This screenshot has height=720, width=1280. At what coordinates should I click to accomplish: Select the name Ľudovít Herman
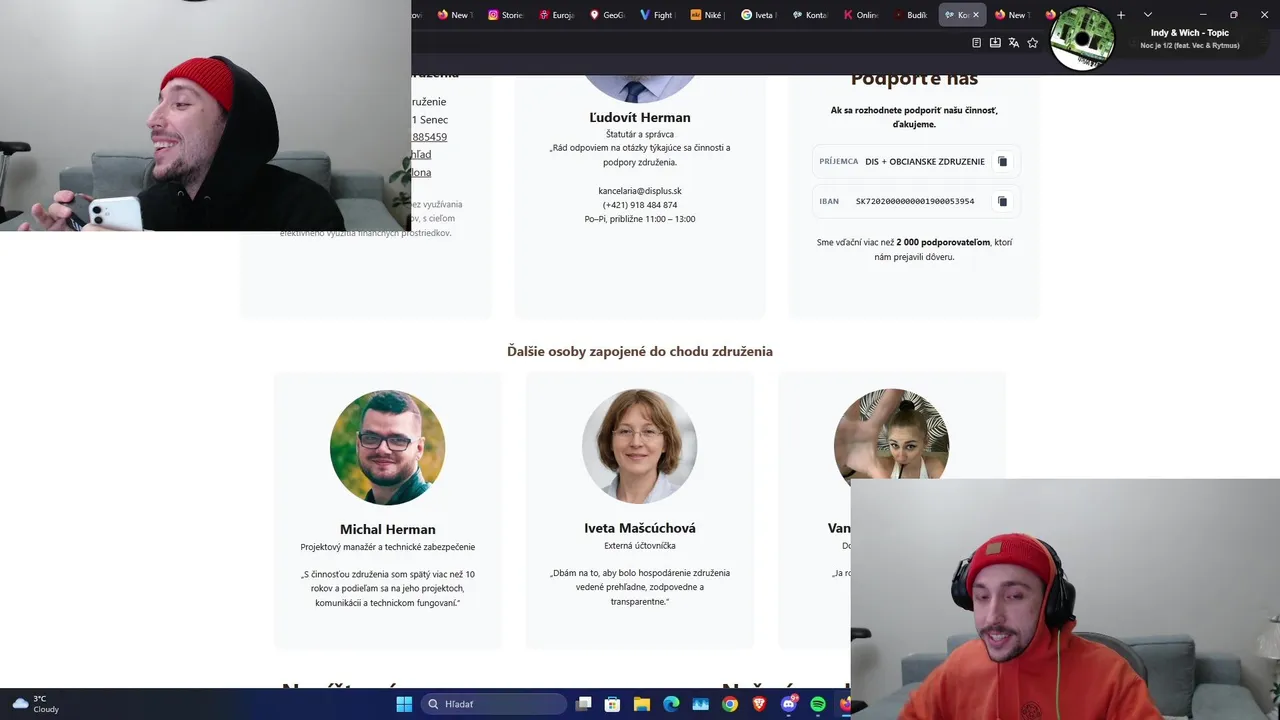point(640,117)
